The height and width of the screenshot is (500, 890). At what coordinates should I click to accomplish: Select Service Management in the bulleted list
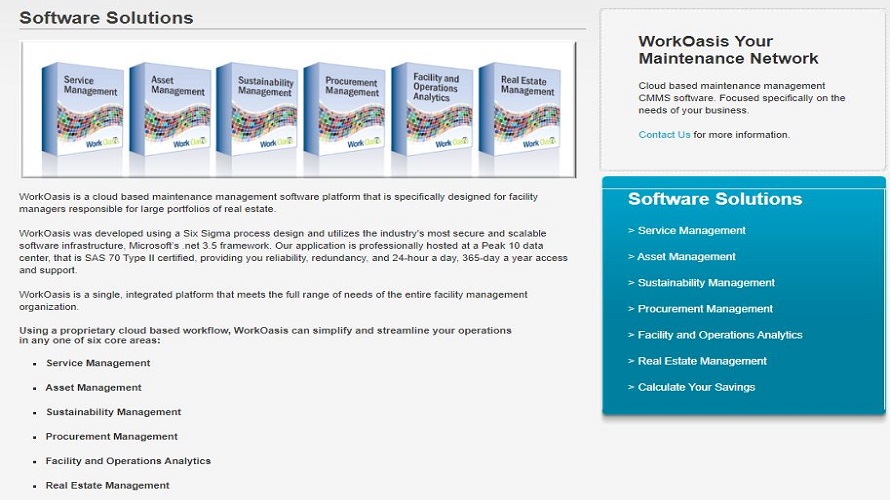tap(98, 363)
